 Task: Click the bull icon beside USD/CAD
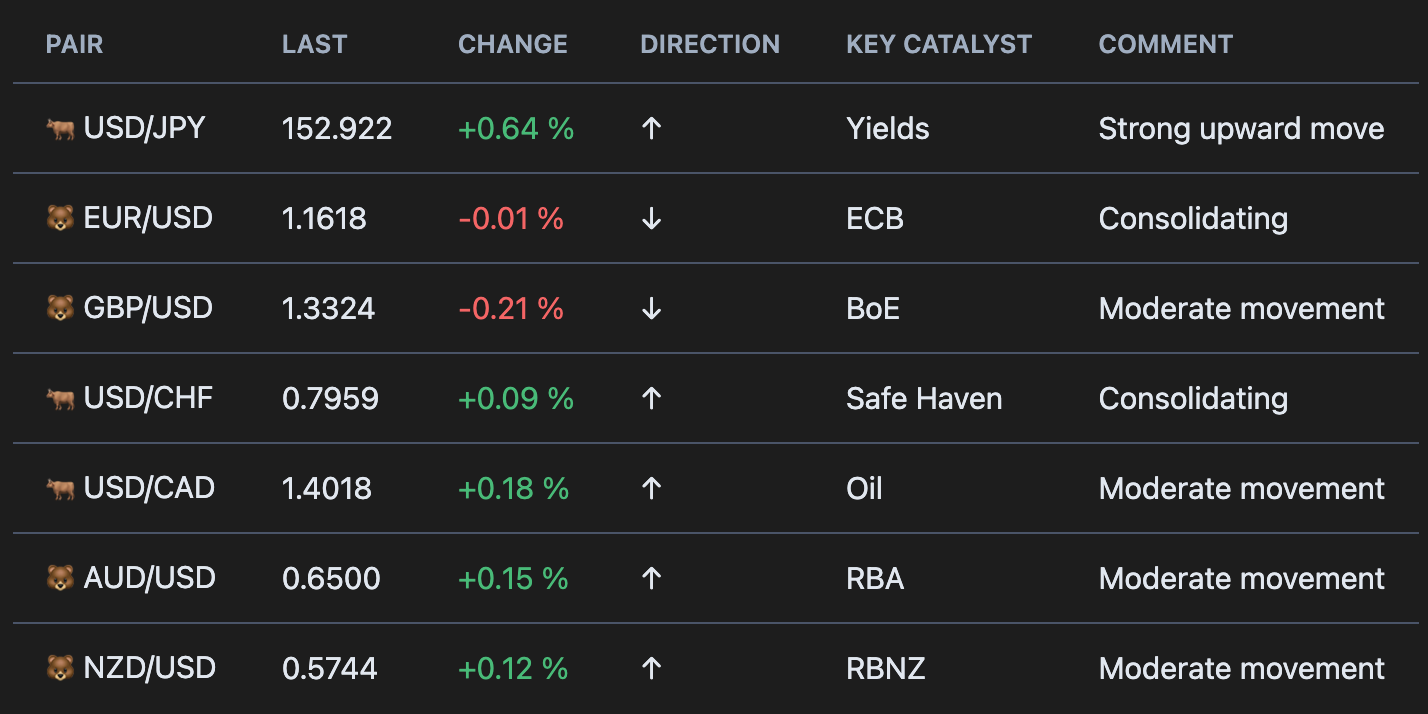60,489
